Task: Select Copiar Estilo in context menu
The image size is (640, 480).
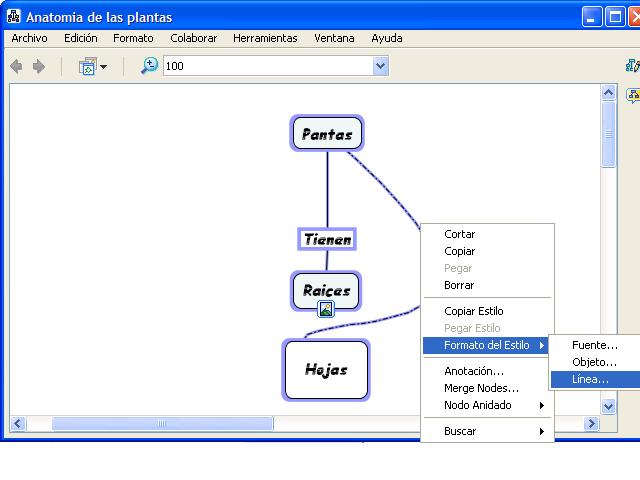Action: click(x=474, y=311)
